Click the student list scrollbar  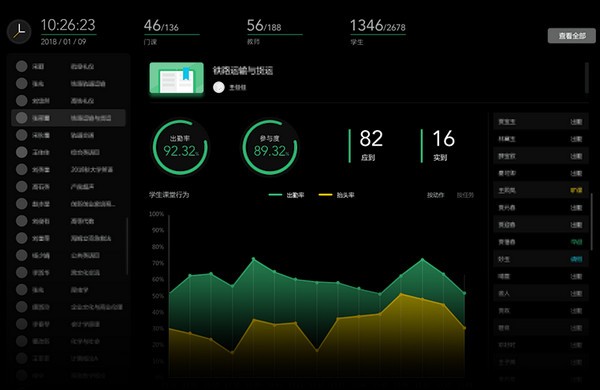(x=592, y=222)
